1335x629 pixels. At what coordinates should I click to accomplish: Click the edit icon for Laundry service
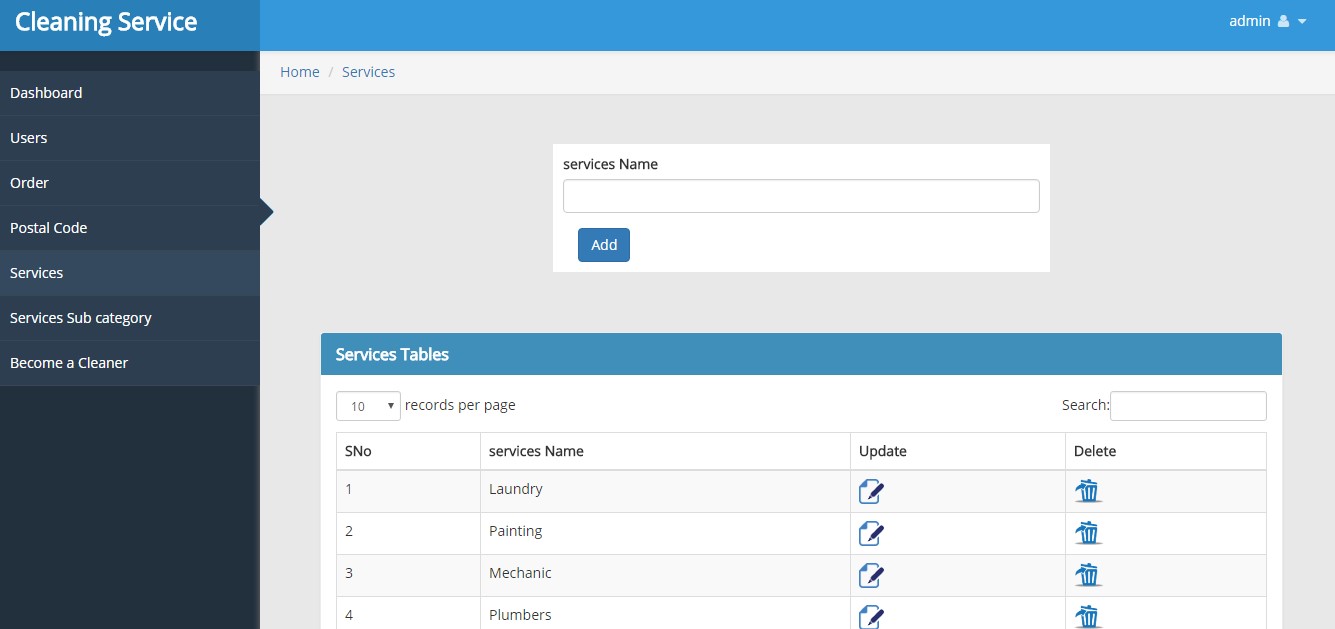tap(870, 491)
